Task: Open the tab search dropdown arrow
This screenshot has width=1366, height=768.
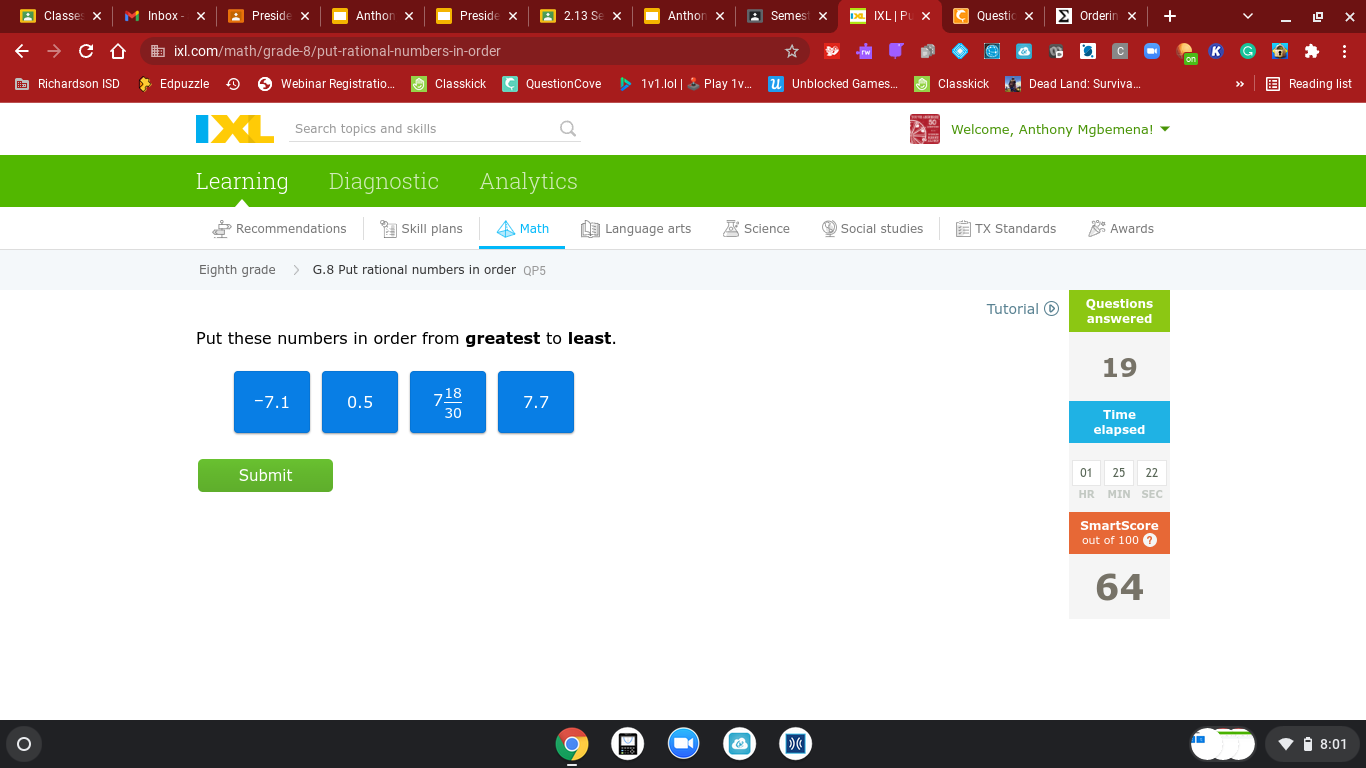Action: coord(1248,16)
